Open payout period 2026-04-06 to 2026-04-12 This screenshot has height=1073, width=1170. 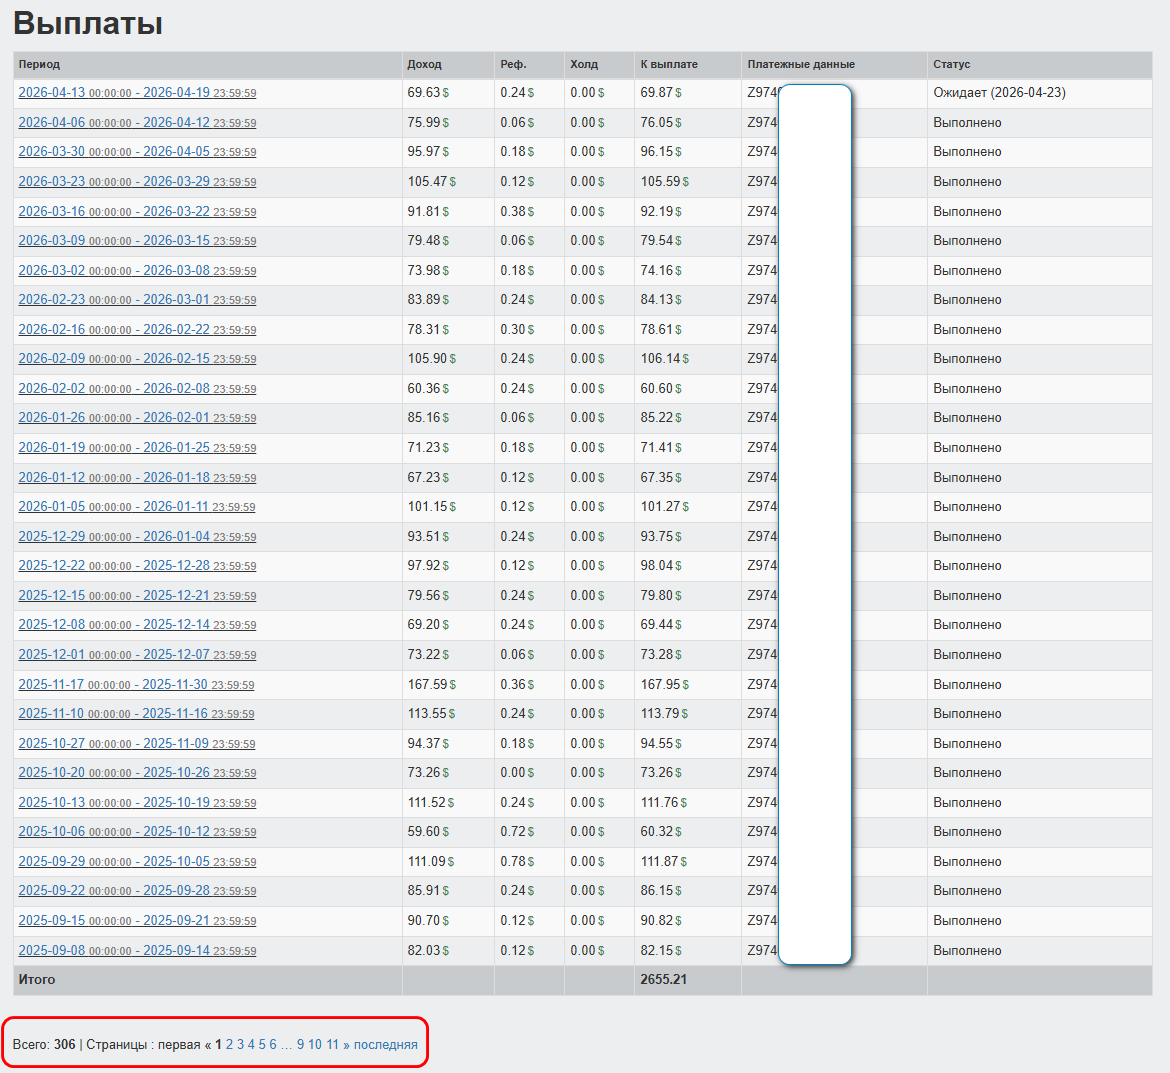click(x=137, y=122)
